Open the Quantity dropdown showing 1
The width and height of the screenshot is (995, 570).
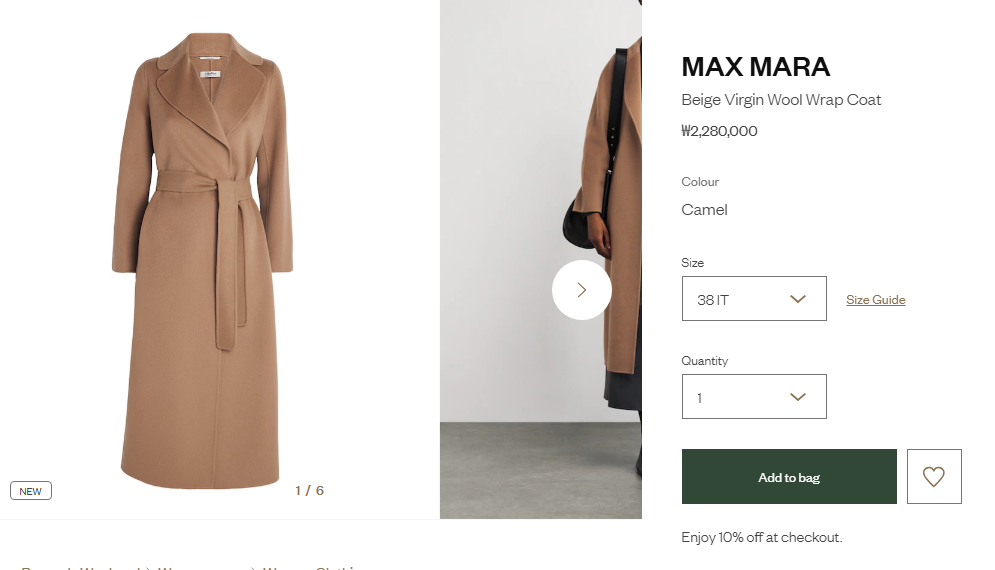point(753,397)
